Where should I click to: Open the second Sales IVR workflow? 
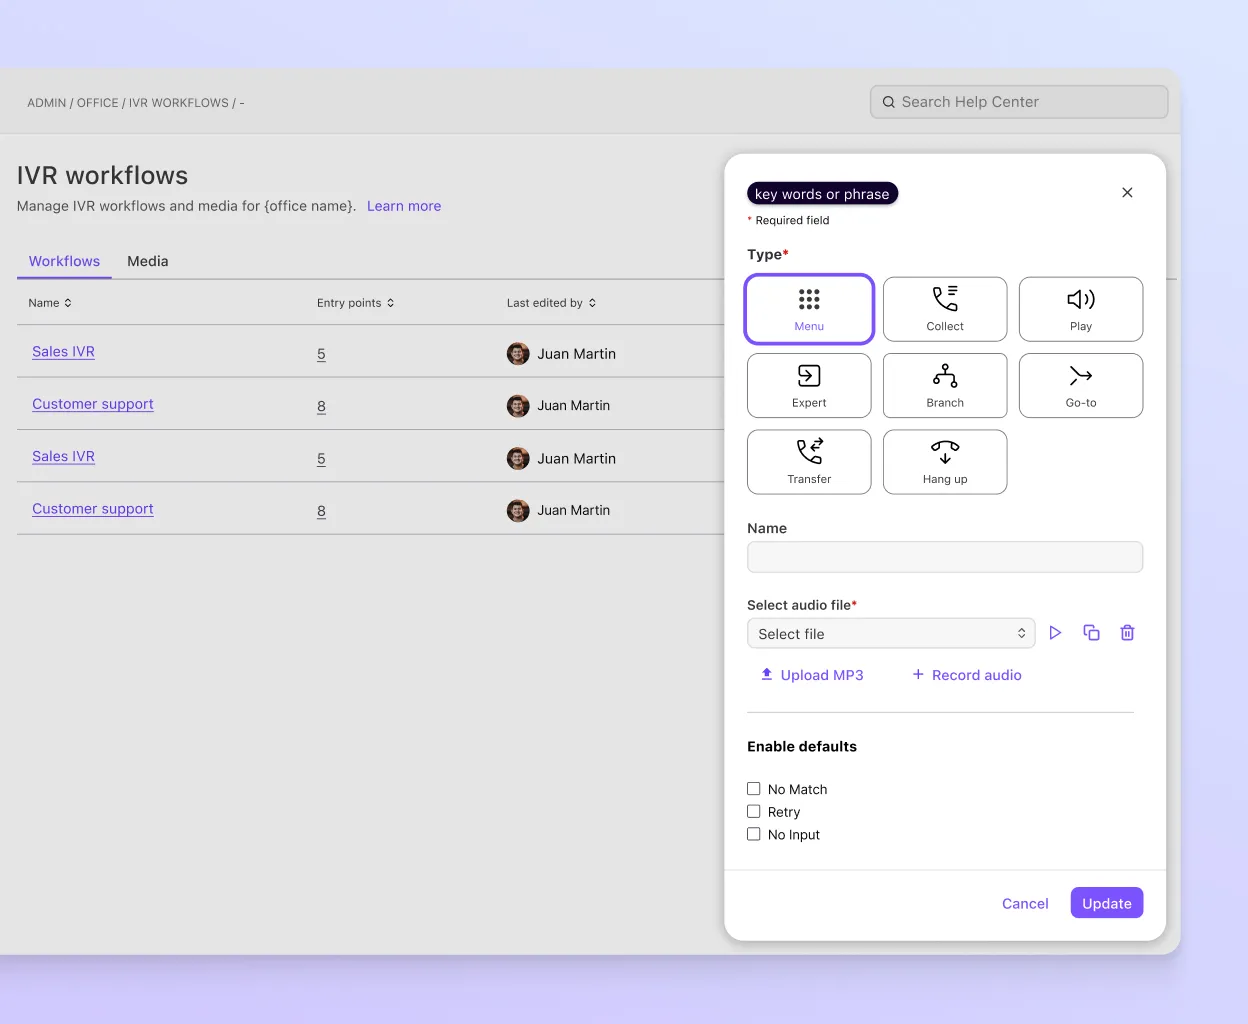coord(63,456)
